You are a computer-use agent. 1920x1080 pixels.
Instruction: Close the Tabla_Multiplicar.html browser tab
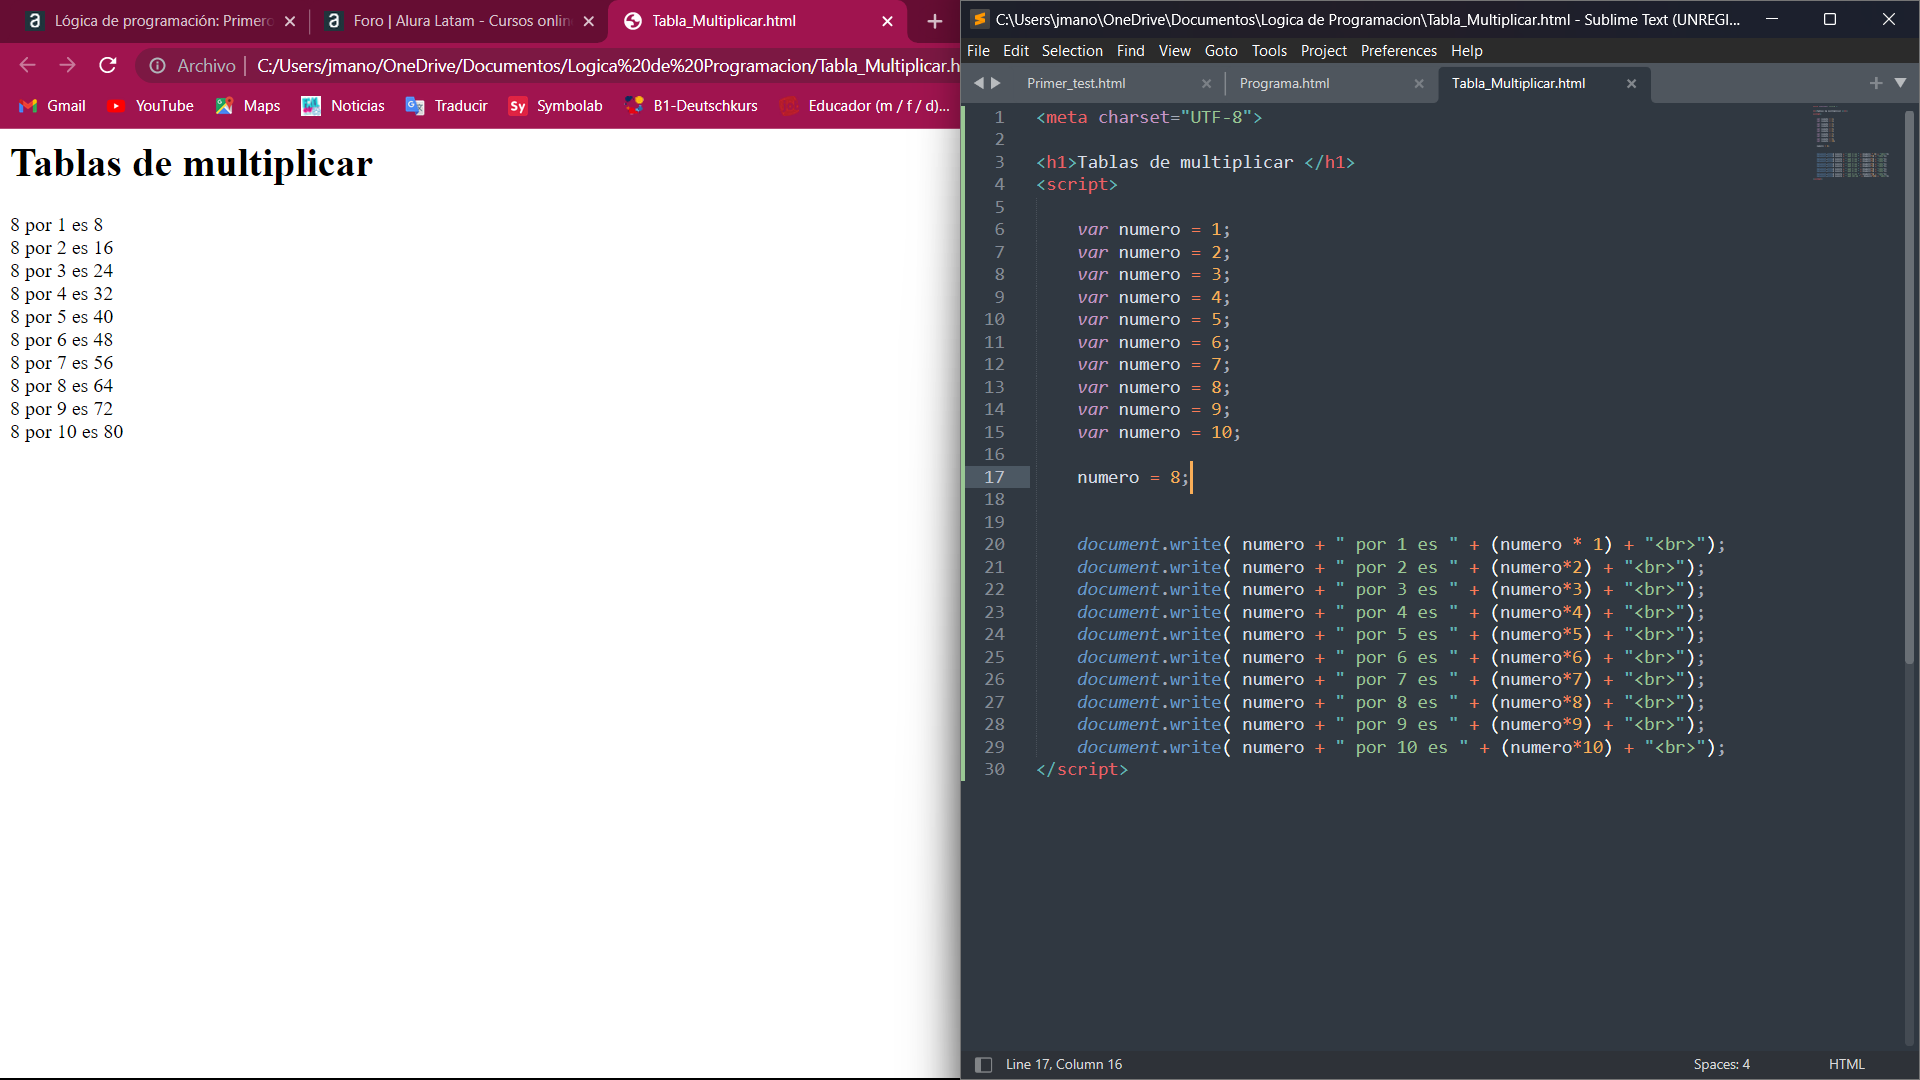(x=887, y=21)
